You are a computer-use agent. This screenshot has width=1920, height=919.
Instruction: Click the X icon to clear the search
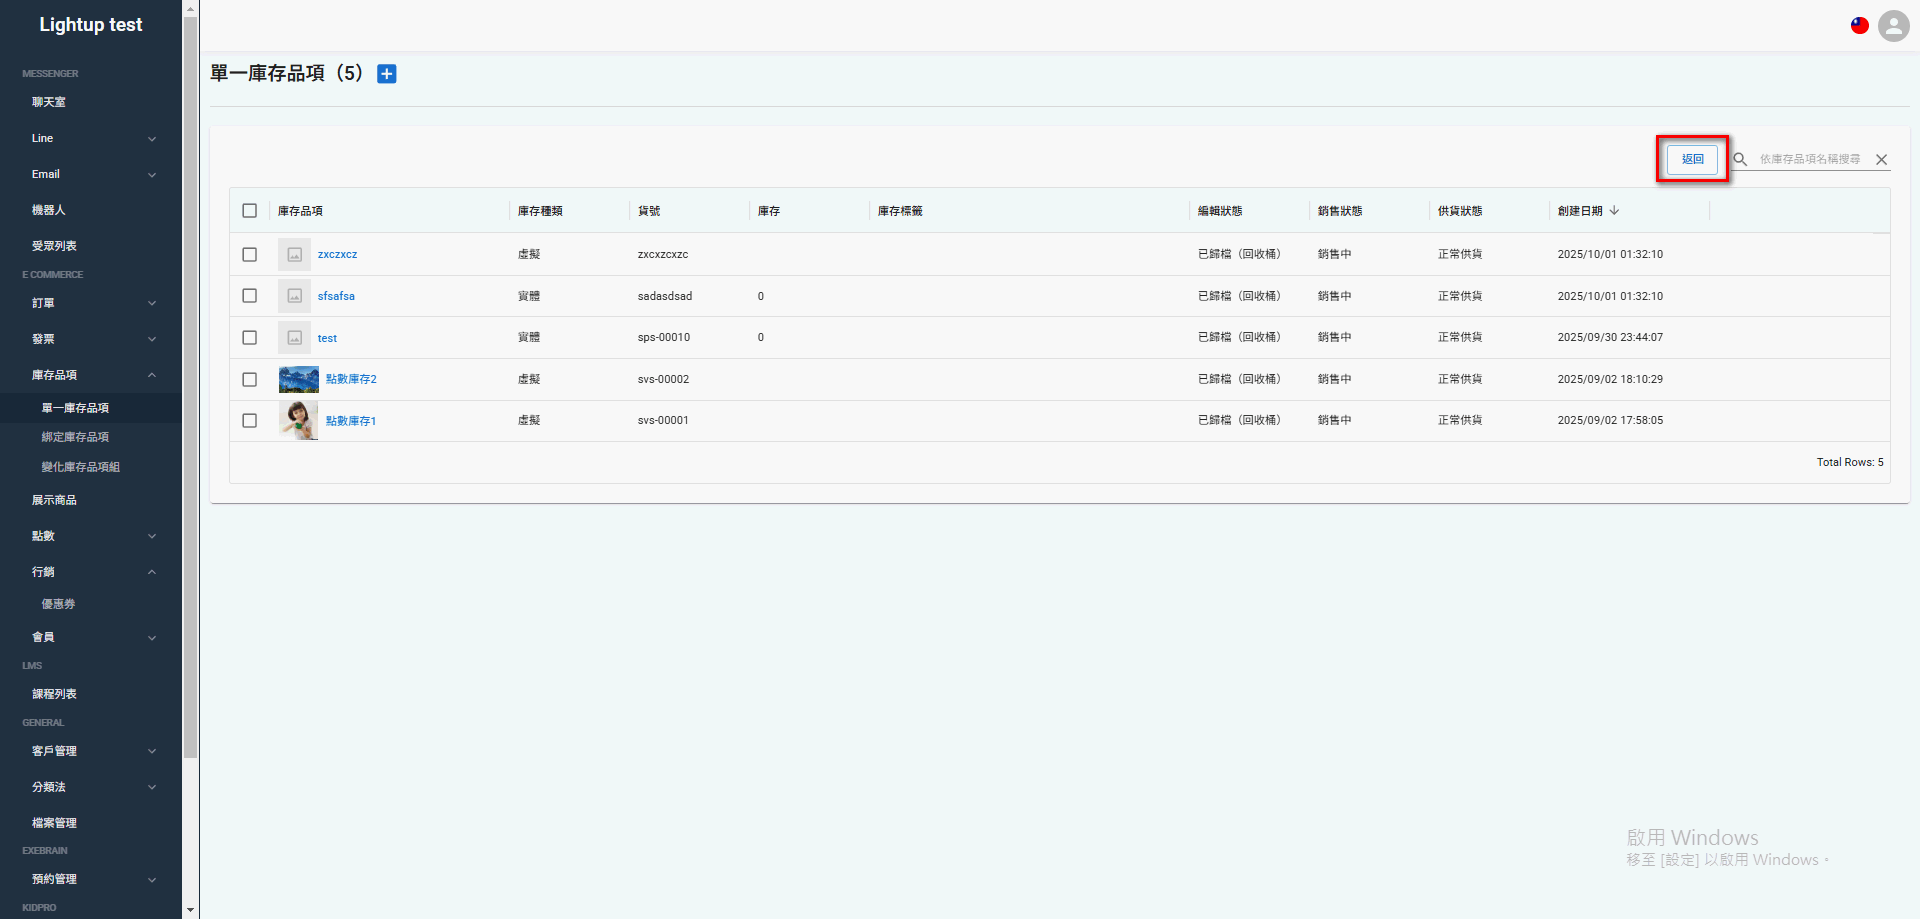point(1882,159)
